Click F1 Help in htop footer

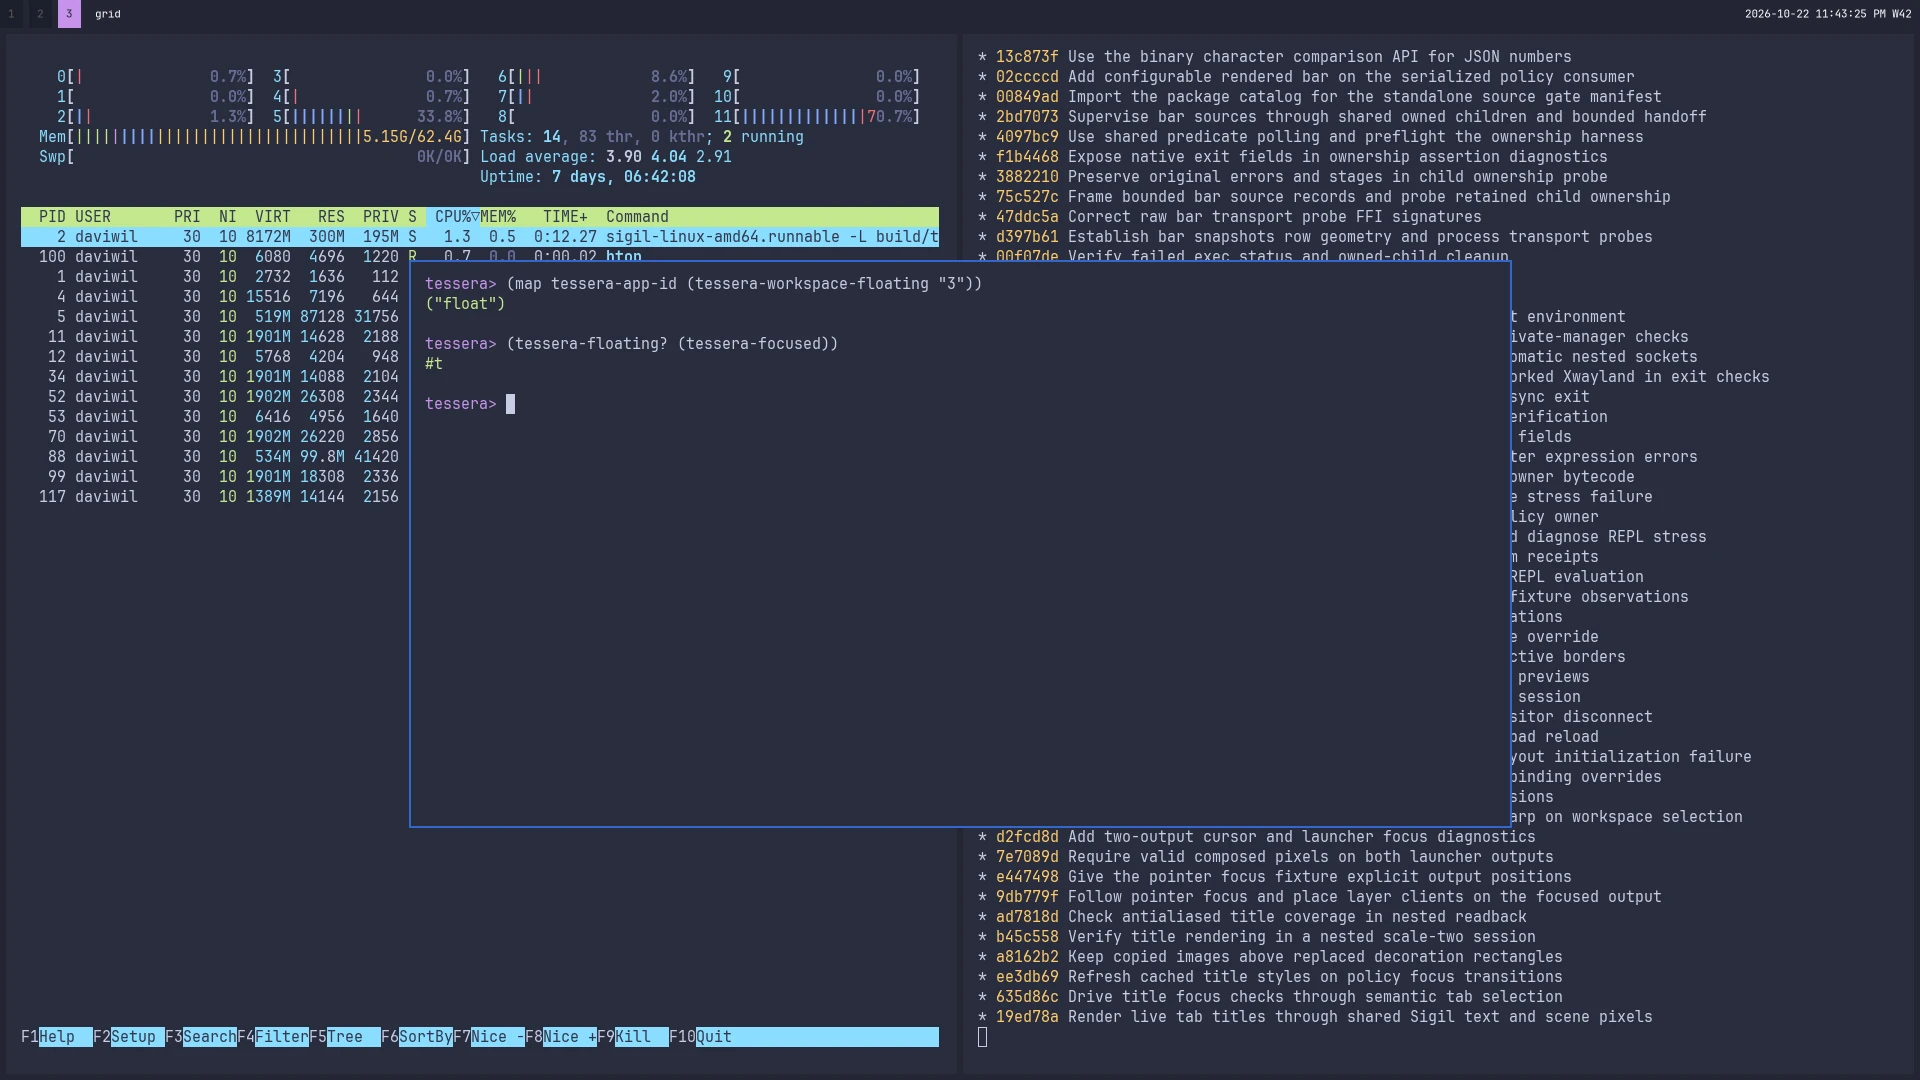57,1037
